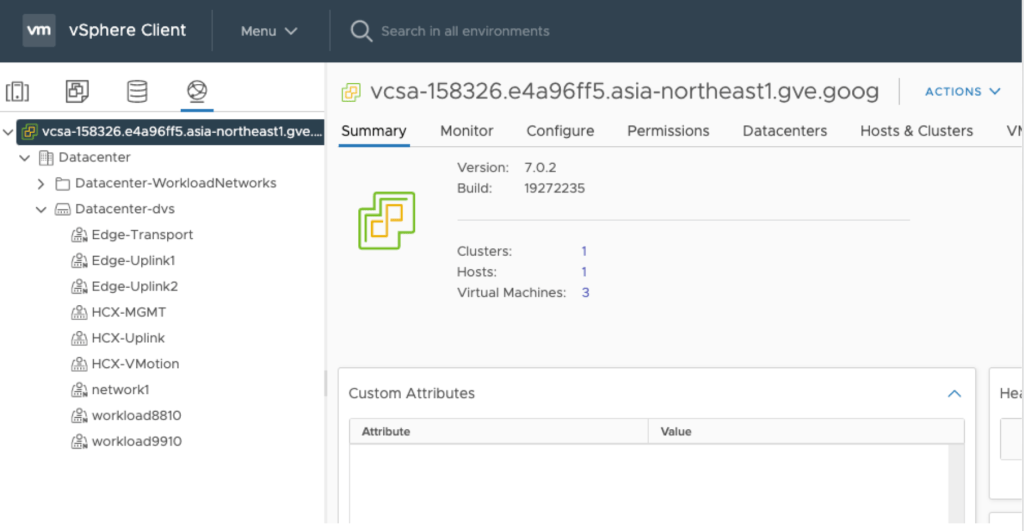Select the Networking inventory view icon
This screenshot has width=1024, height=531.
coord(197,92)
